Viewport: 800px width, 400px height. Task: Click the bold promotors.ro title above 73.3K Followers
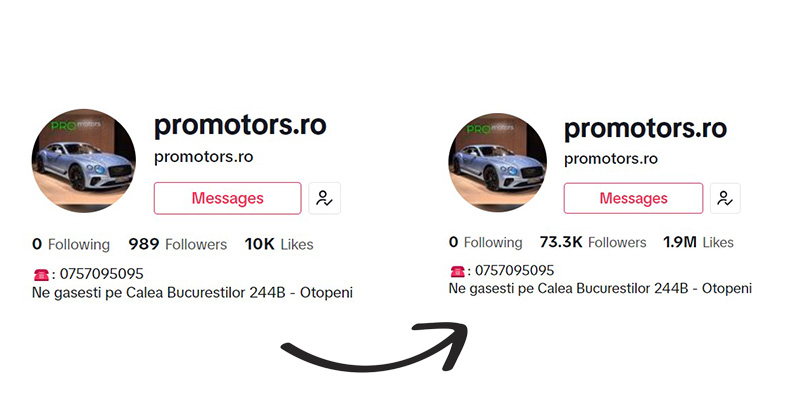tap(645, 128)
